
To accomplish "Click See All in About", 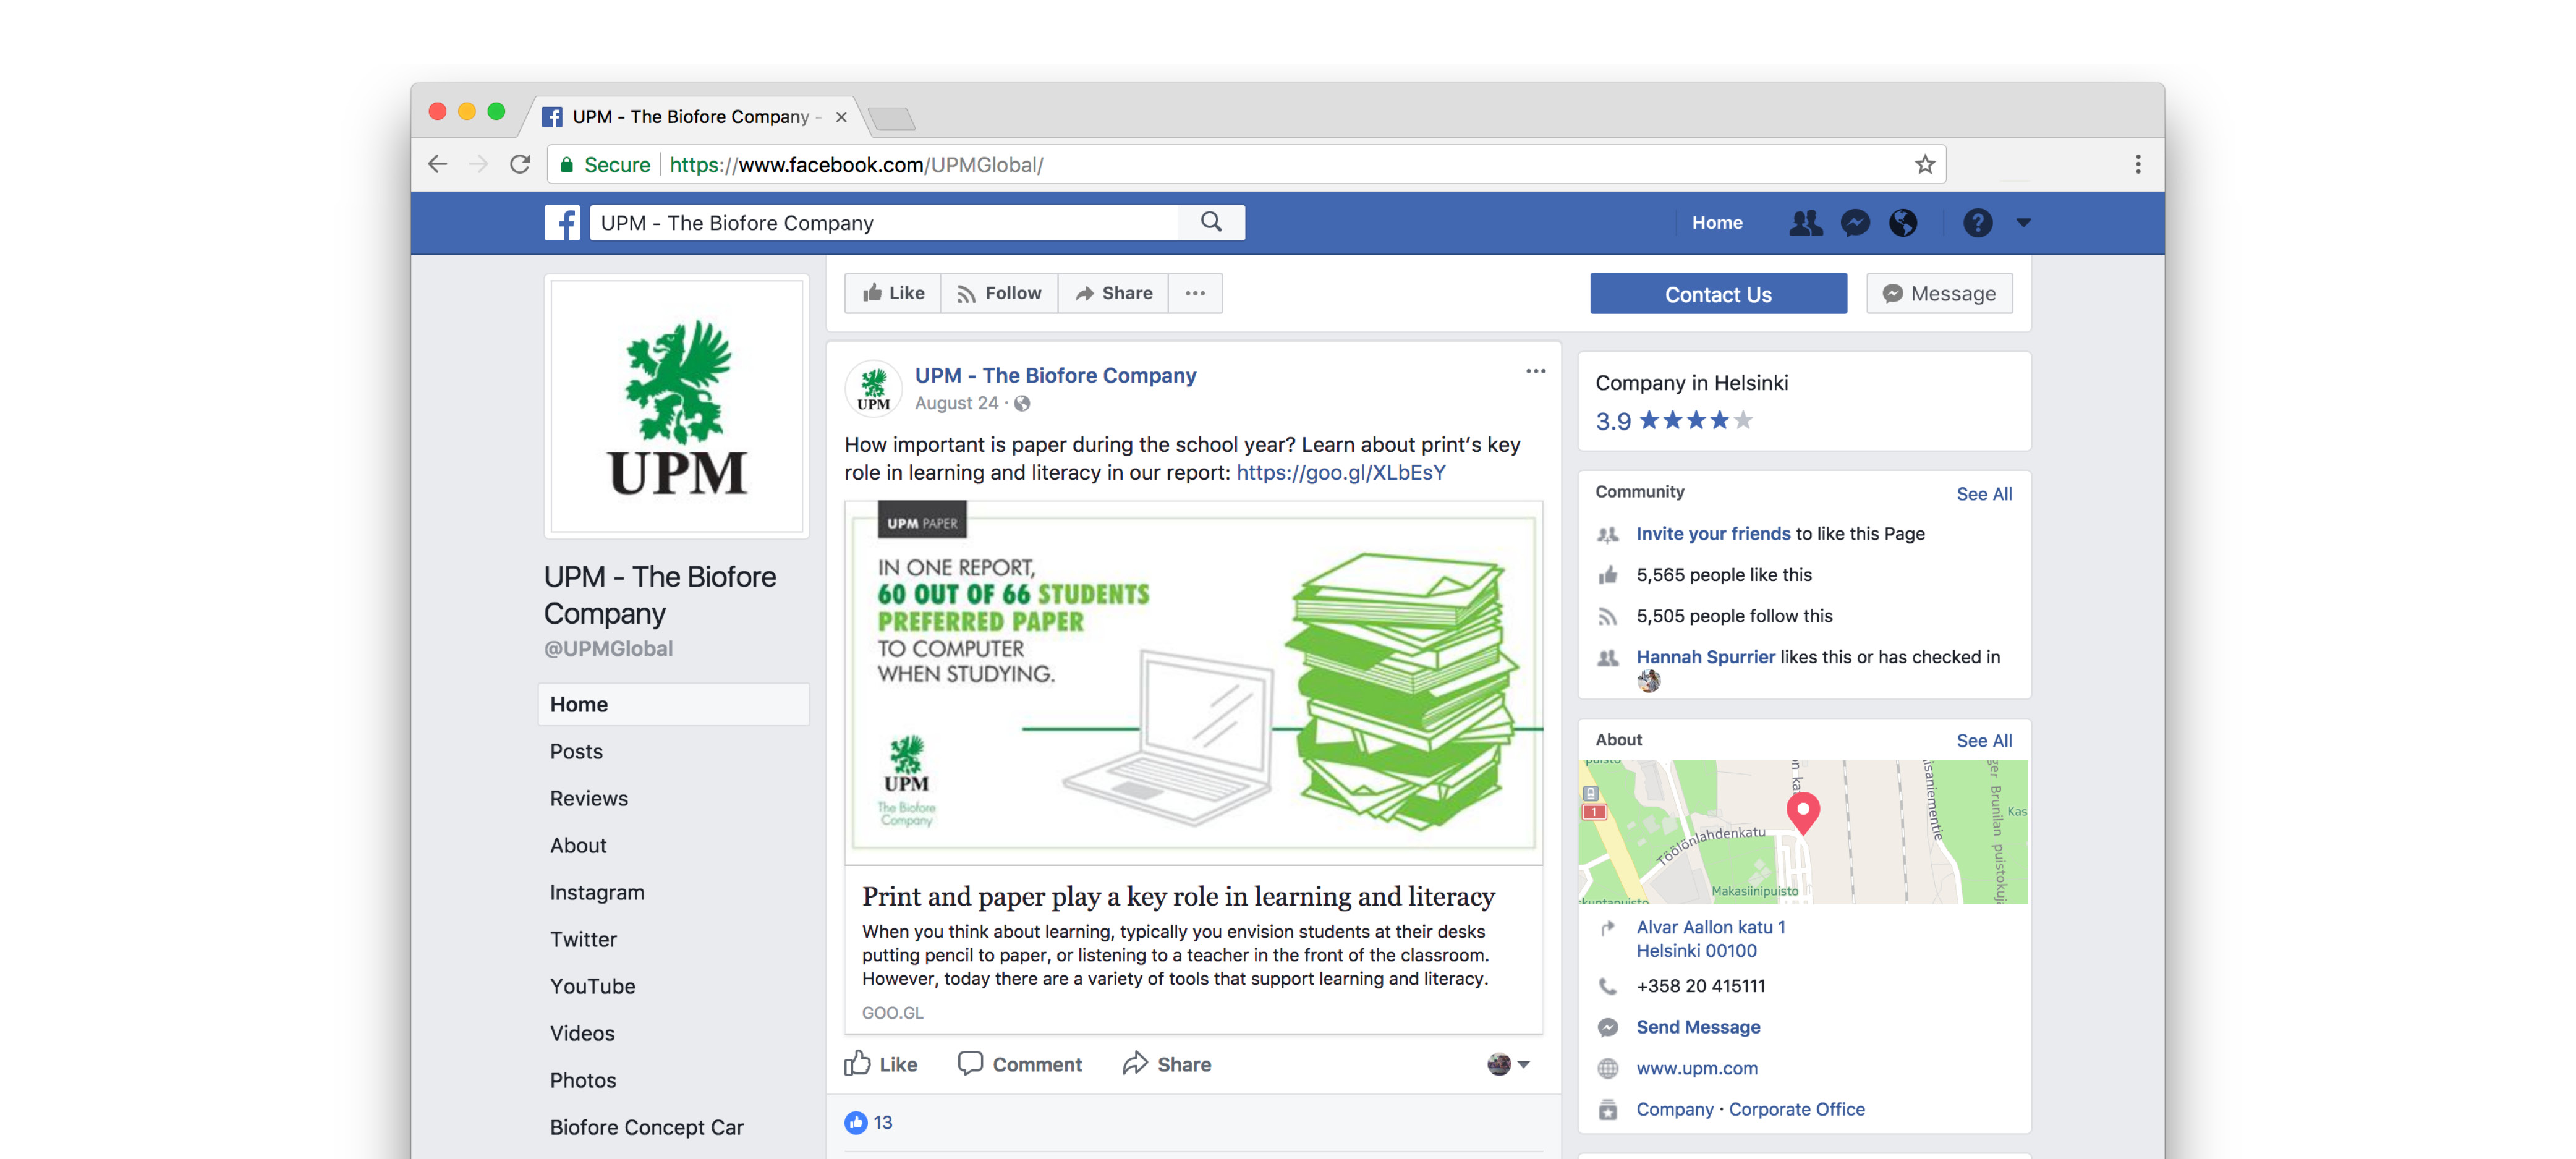I will click(x=1984, y=741).
